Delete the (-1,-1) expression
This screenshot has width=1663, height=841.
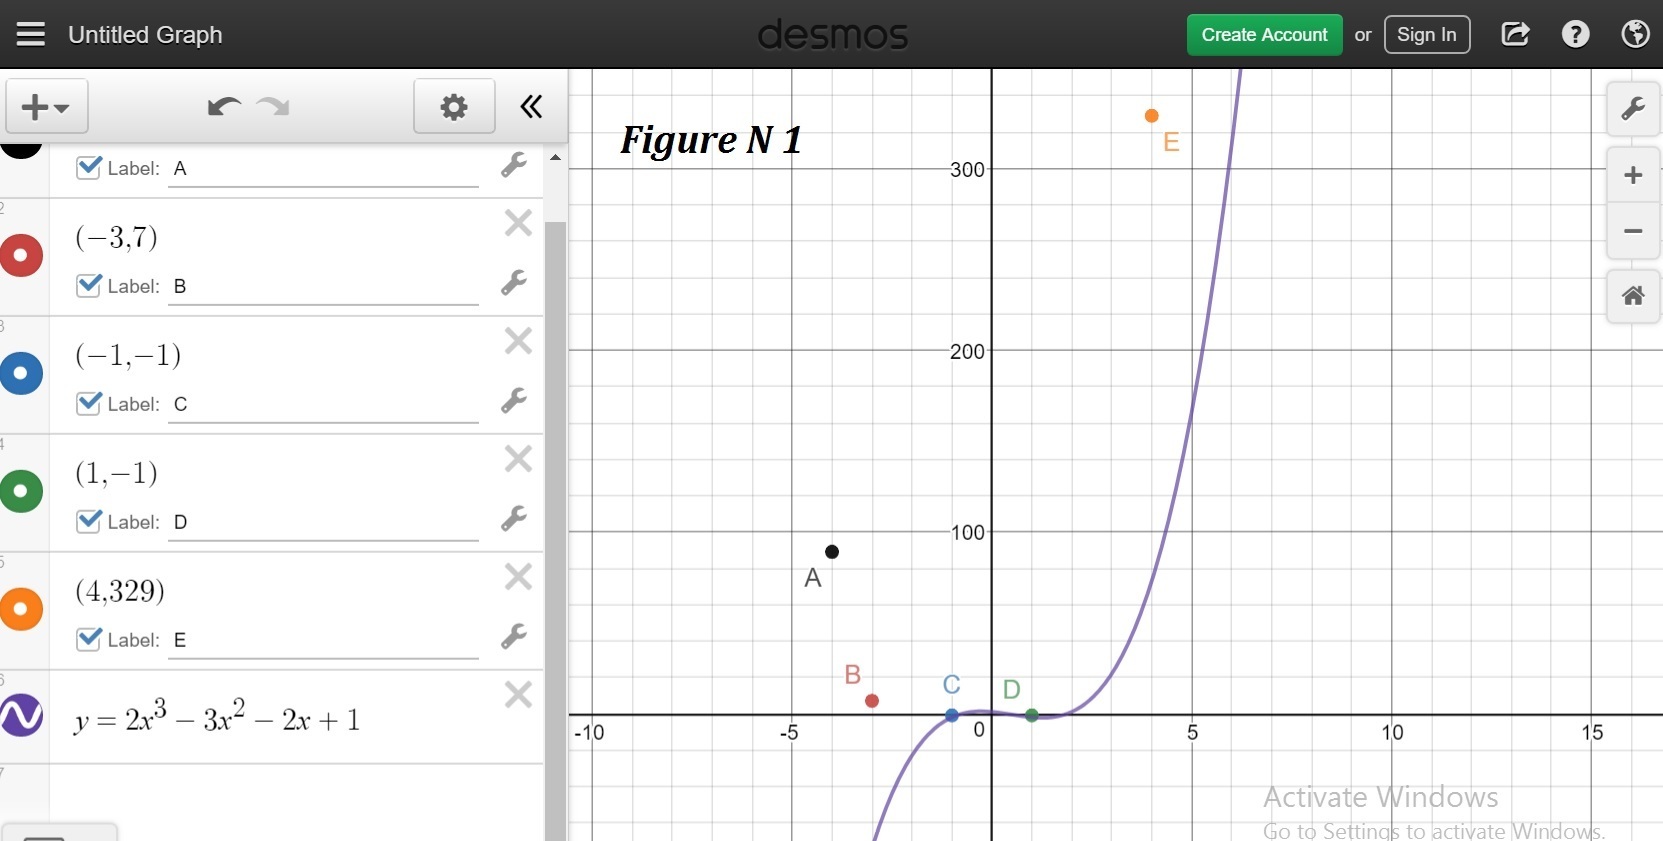tap(518, 341)
